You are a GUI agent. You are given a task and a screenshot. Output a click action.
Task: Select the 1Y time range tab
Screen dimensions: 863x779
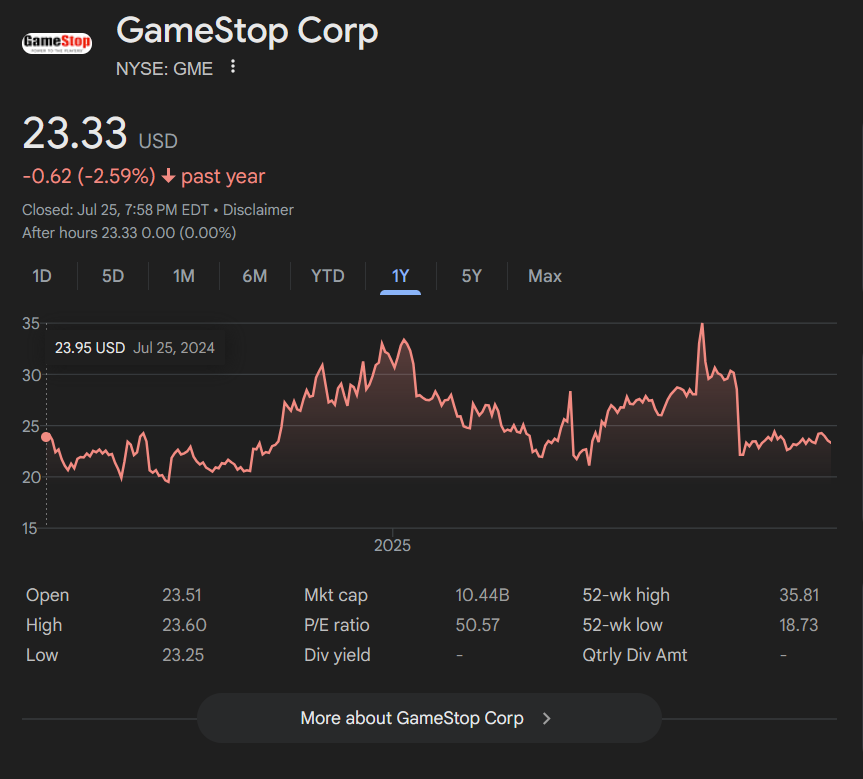[x=400, y=276]
